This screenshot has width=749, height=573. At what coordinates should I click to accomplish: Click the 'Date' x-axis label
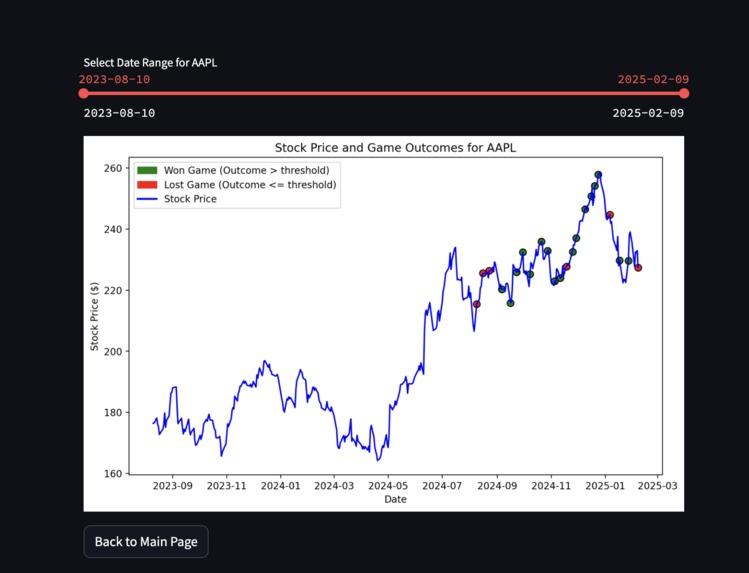(x=396, y=499)
